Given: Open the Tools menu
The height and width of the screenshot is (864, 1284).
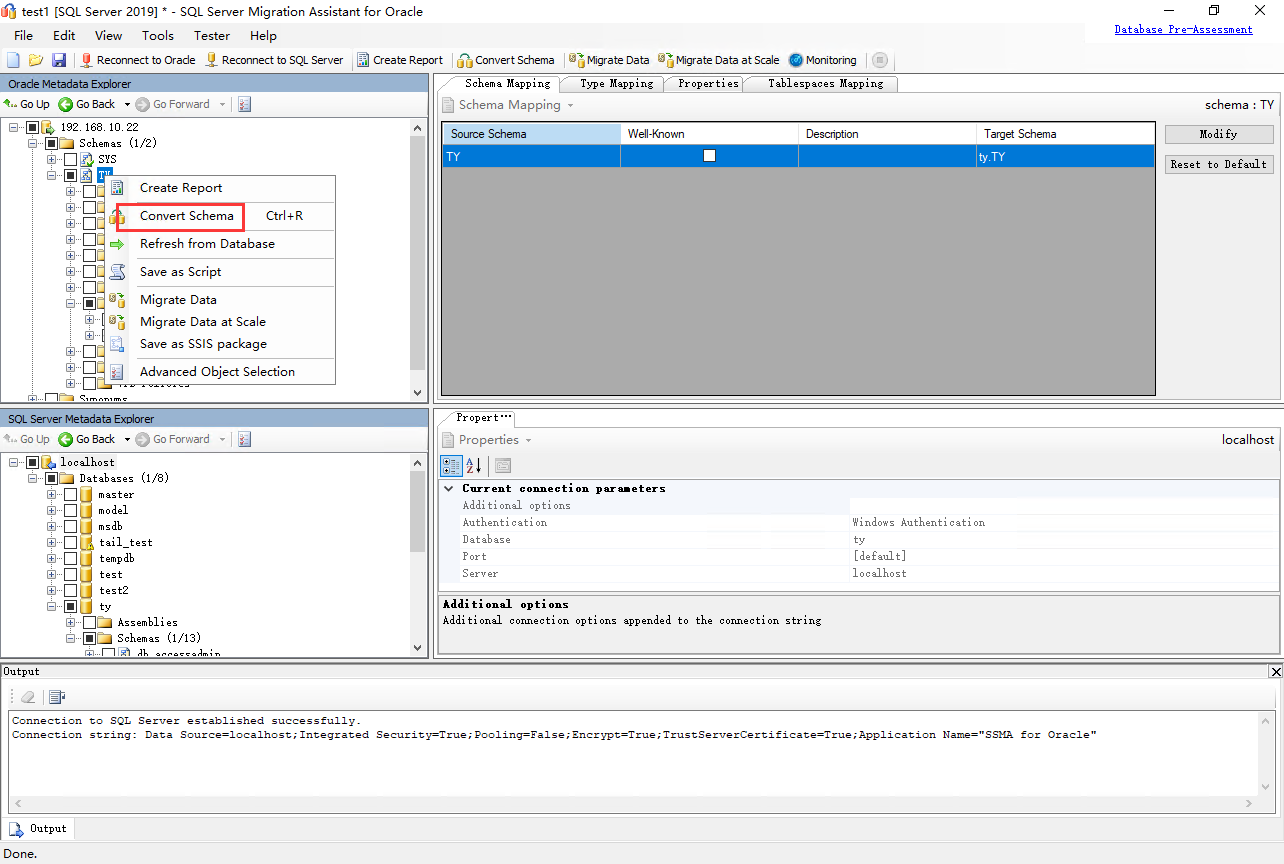Looking at the screenshot, I should (158, 36).
